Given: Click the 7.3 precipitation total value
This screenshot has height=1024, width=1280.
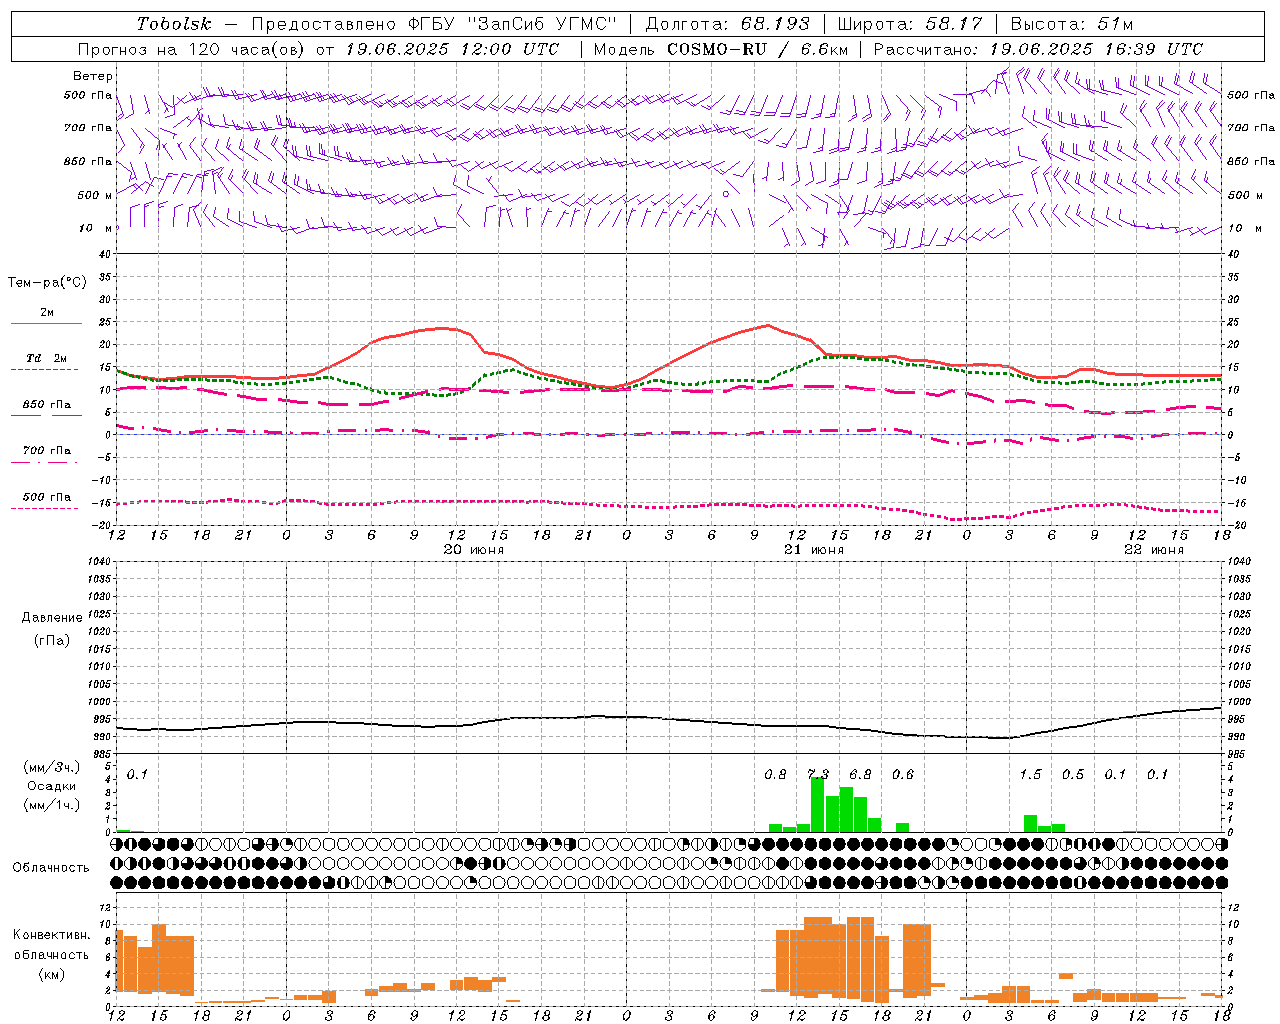Looking at the screenshot, I should point(818,774).
